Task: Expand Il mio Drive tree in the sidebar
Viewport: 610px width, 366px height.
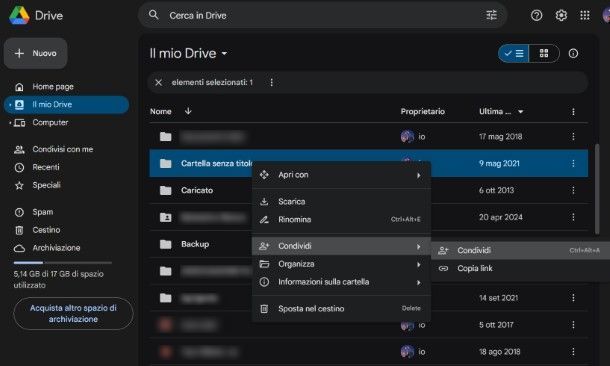Action: pyautogui.click(x=10, y=105)
